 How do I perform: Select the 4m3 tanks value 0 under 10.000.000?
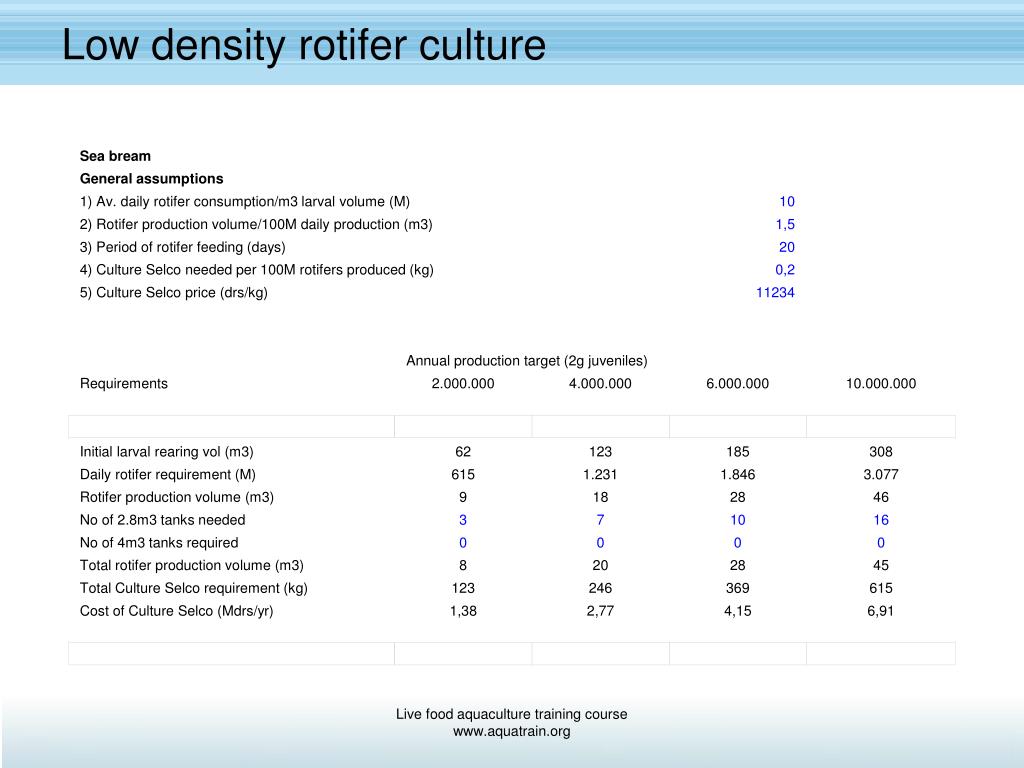[881, 543]
